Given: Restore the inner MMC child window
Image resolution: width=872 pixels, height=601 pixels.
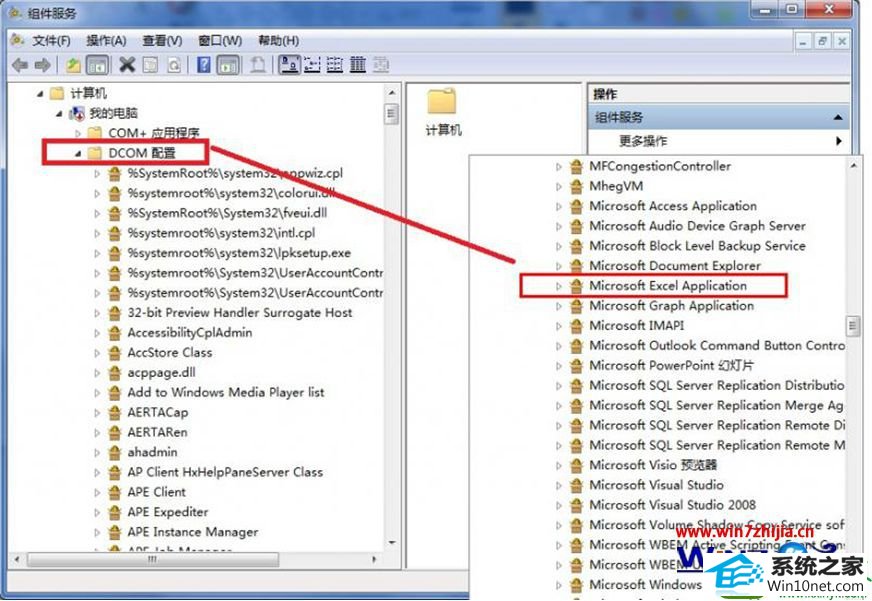Looking at the screenshot, I should click(823, 41).
